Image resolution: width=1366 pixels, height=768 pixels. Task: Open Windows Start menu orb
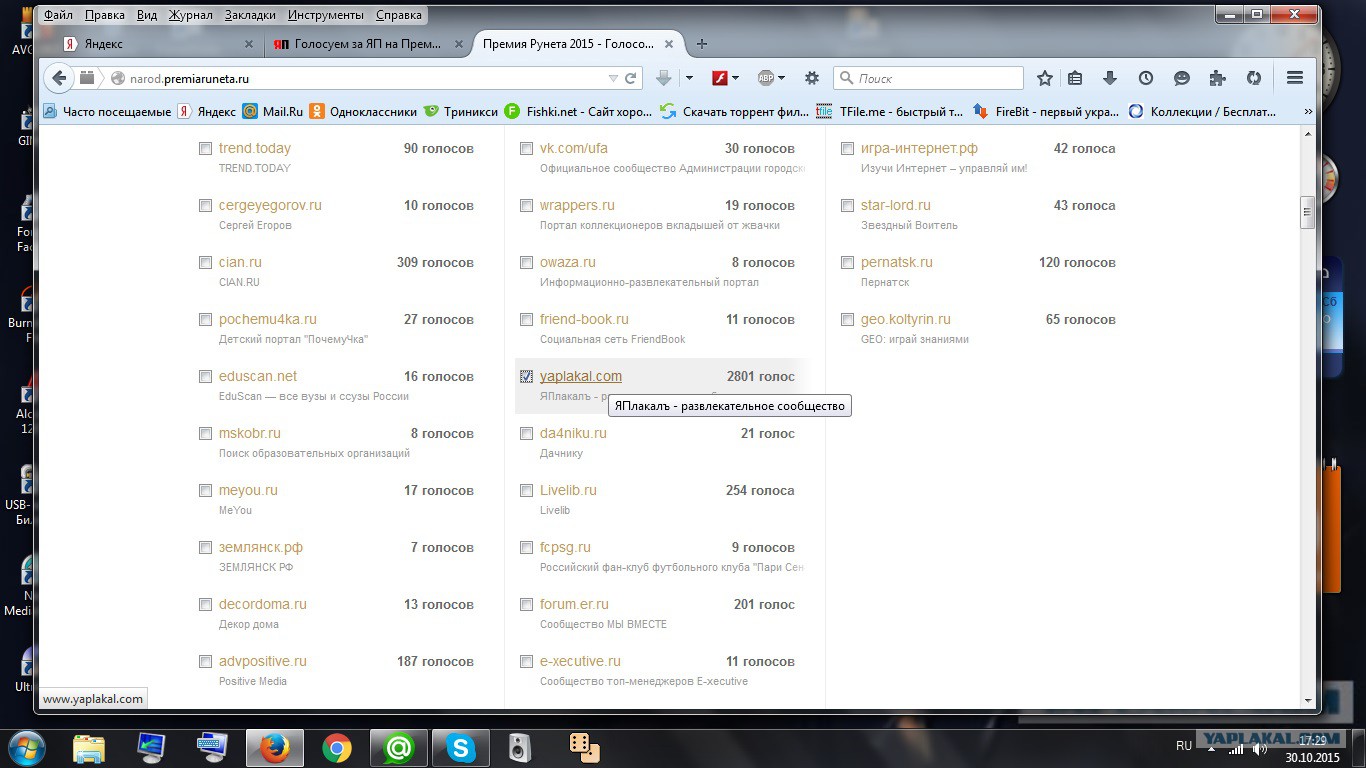pos(25,748)
